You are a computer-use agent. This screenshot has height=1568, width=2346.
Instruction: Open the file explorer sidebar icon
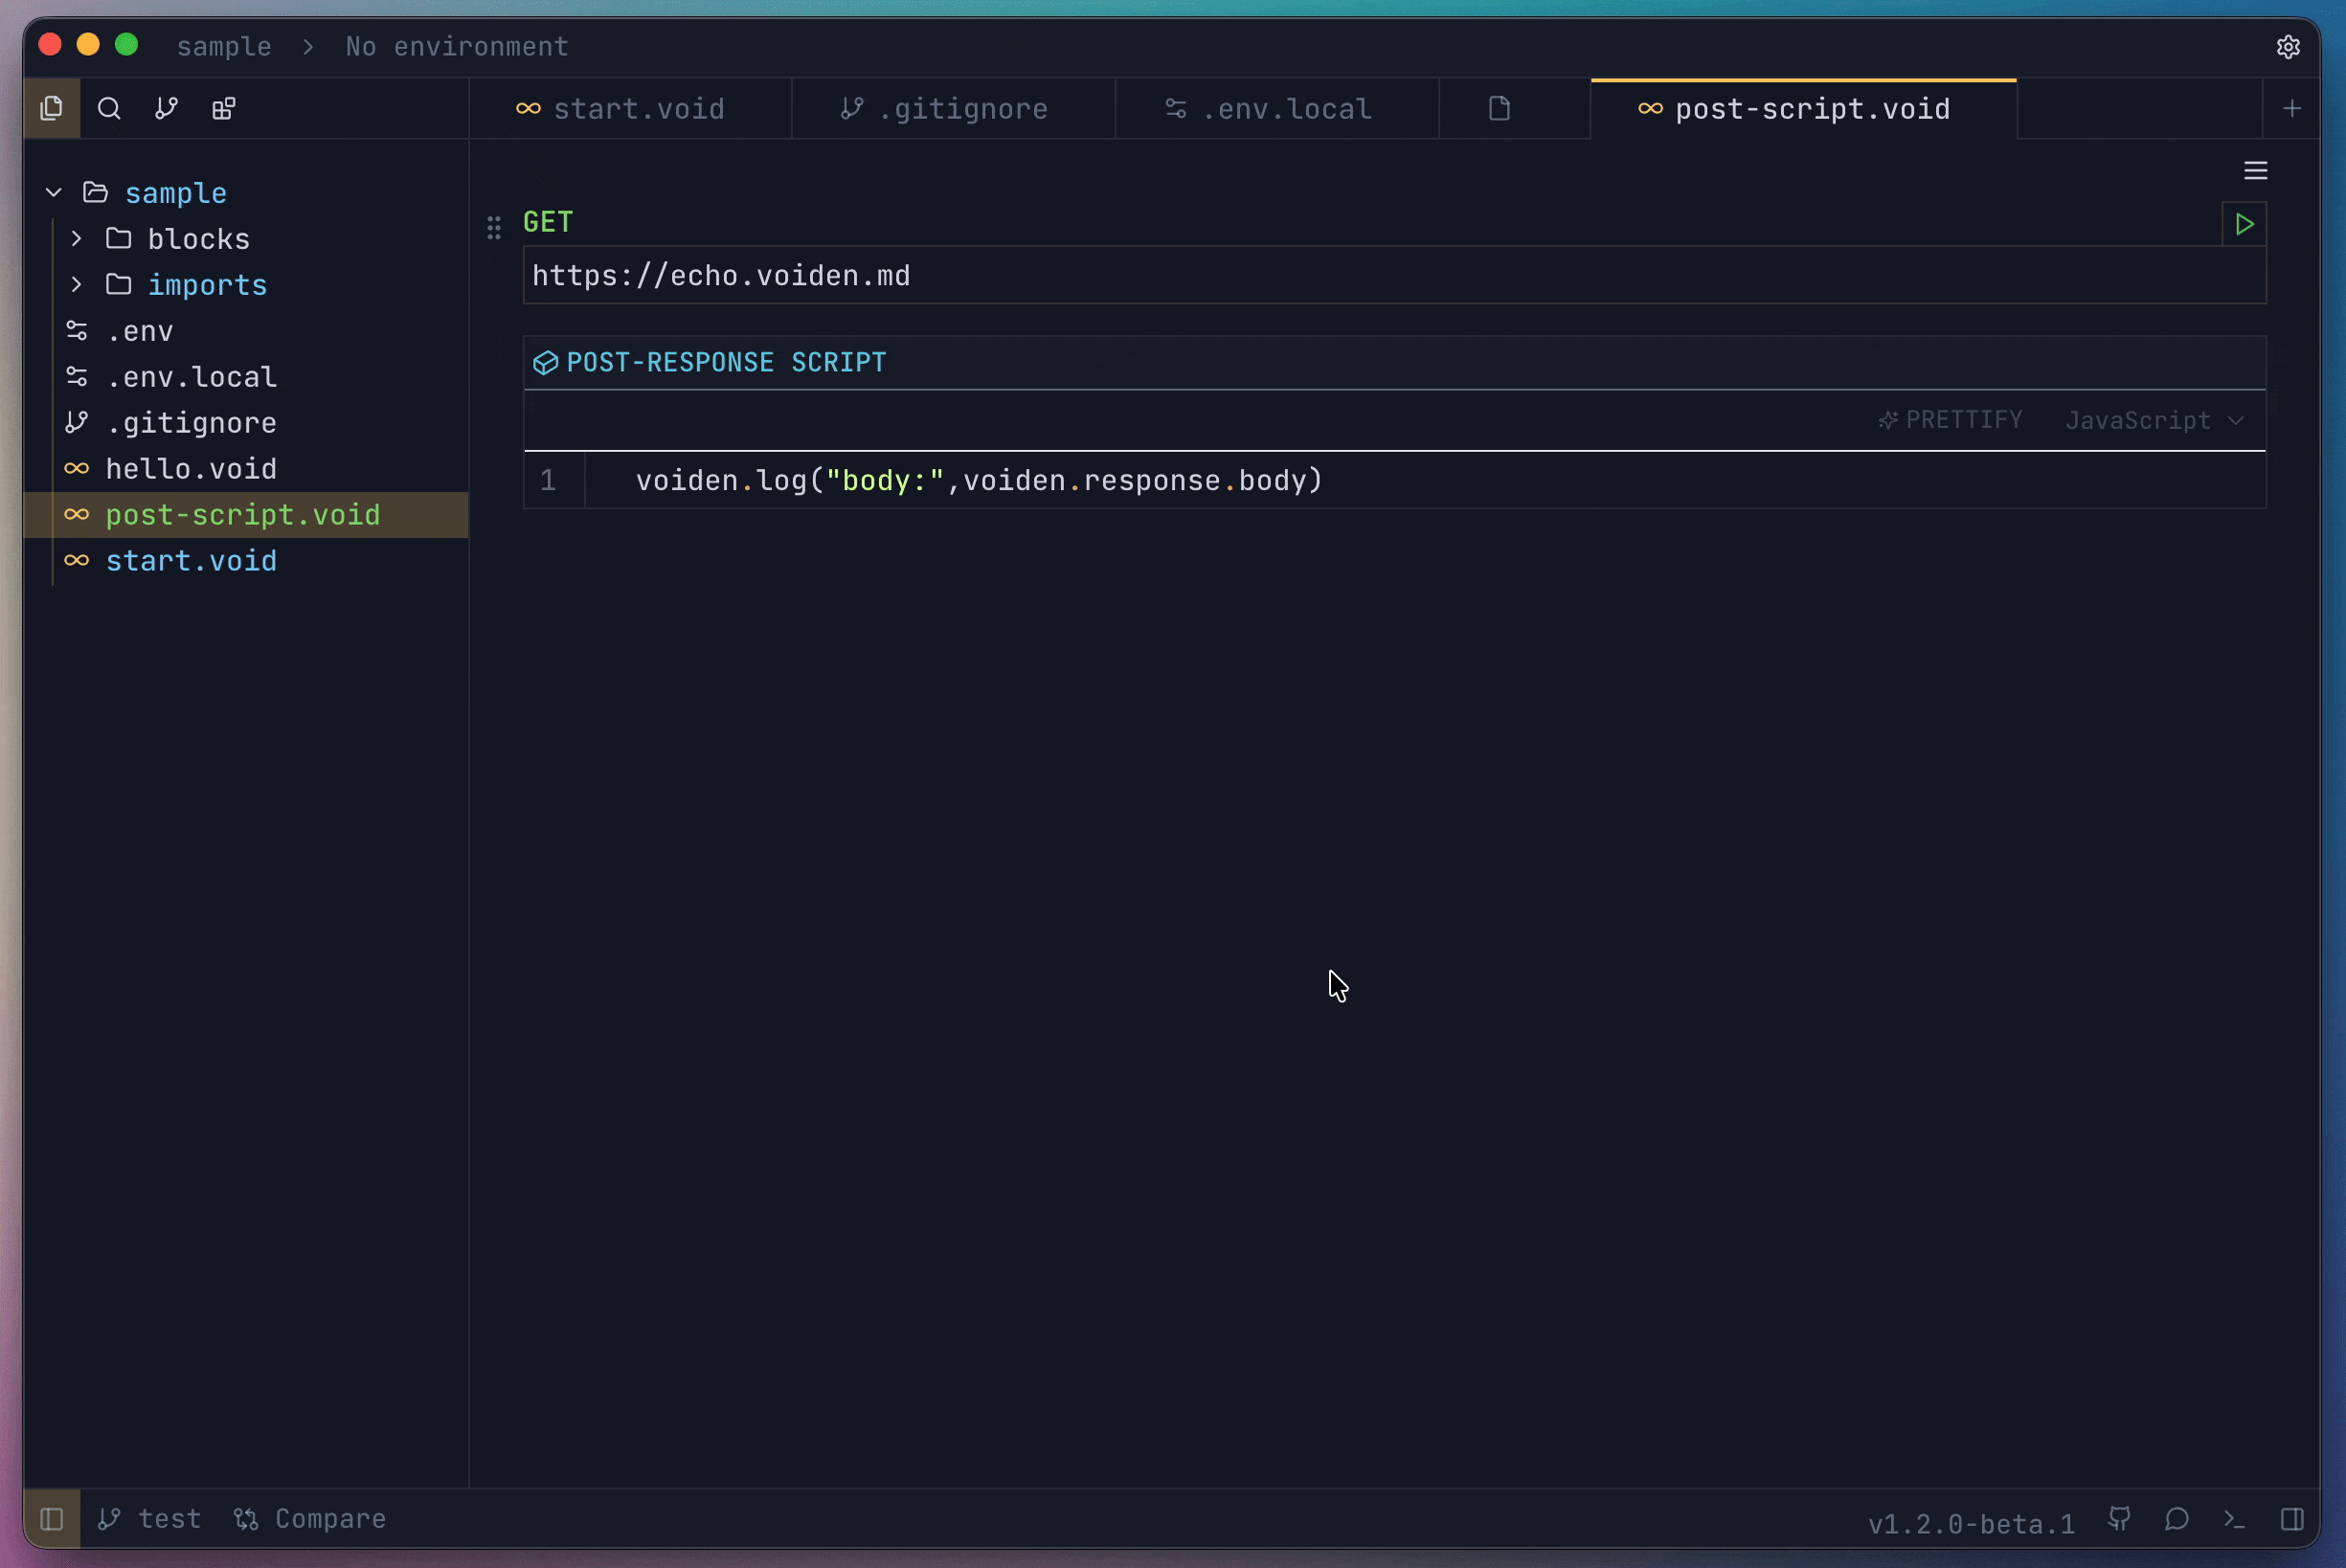click(52, 108)
